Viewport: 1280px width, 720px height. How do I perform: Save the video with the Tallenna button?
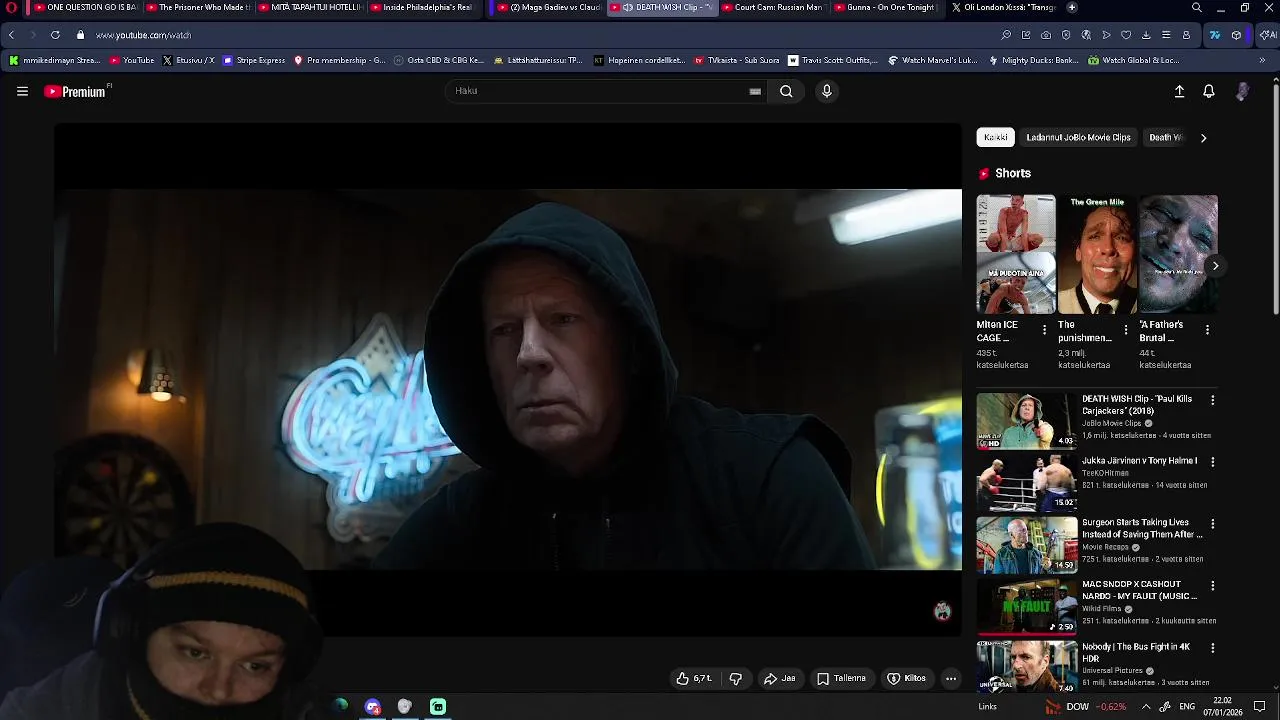tap(841, 678)
